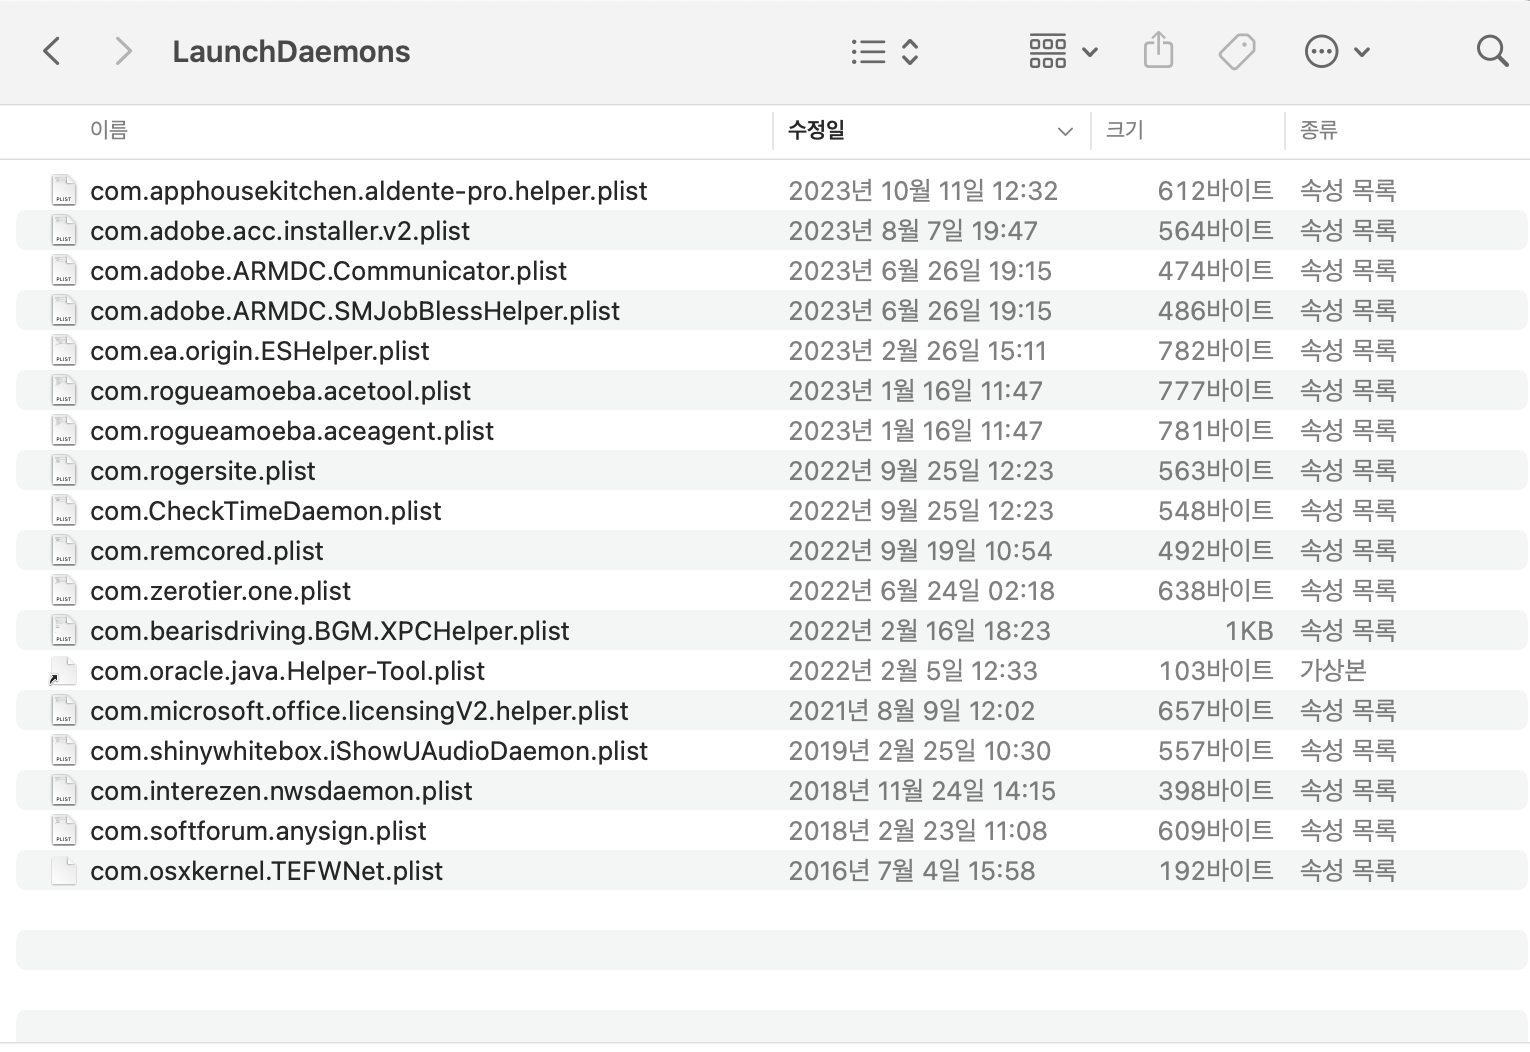This screenshot has height=1052, width=1530.
Task: Select file name com.apphousekitchen.aldente-pro.helper.plist
Action: coord(369,191)
